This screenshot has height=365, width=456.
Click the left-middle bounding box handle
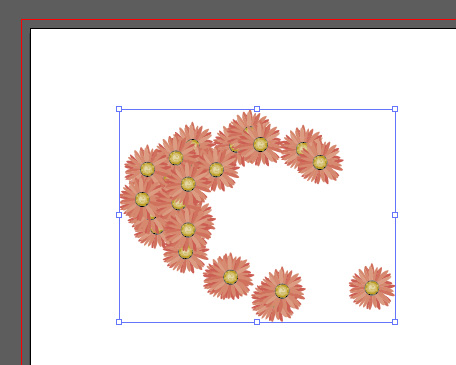[x=119, y=215]
